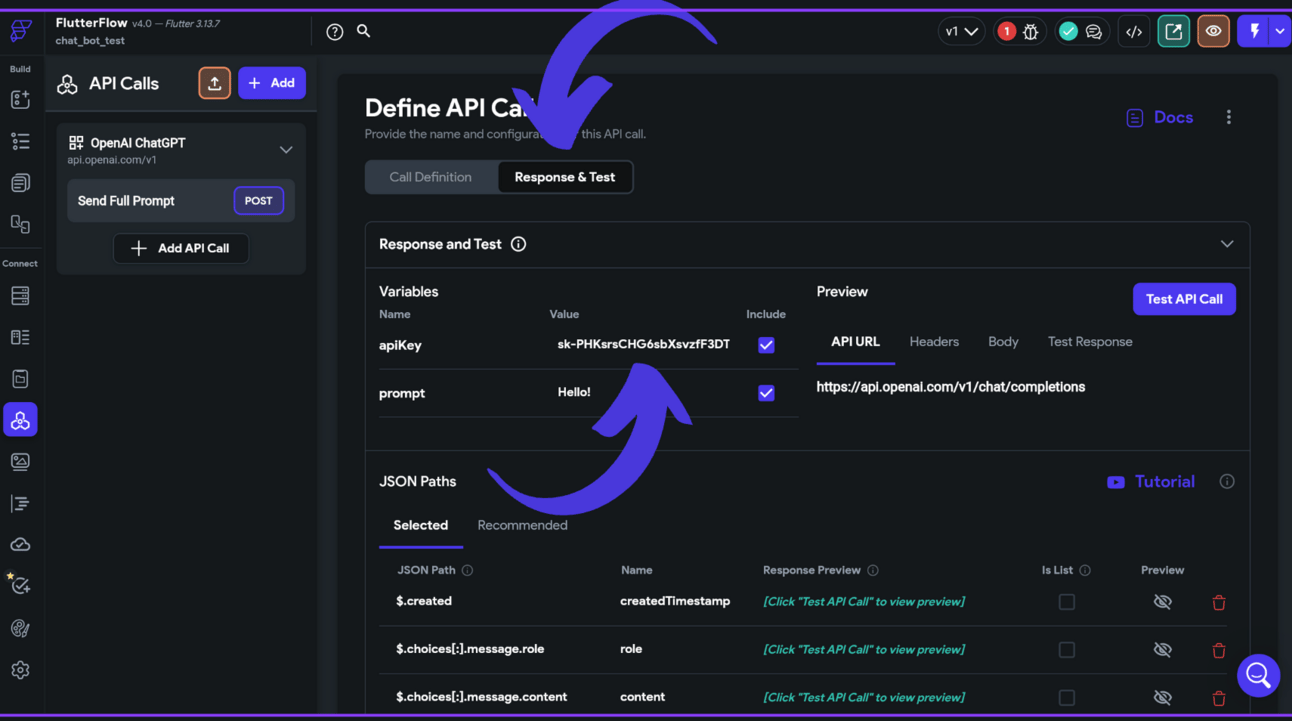Collapse the Response and Test section
Image resolution: width=1292 pixels, height=721 pixels.
pyautogui.click(x=1227, y=244)
